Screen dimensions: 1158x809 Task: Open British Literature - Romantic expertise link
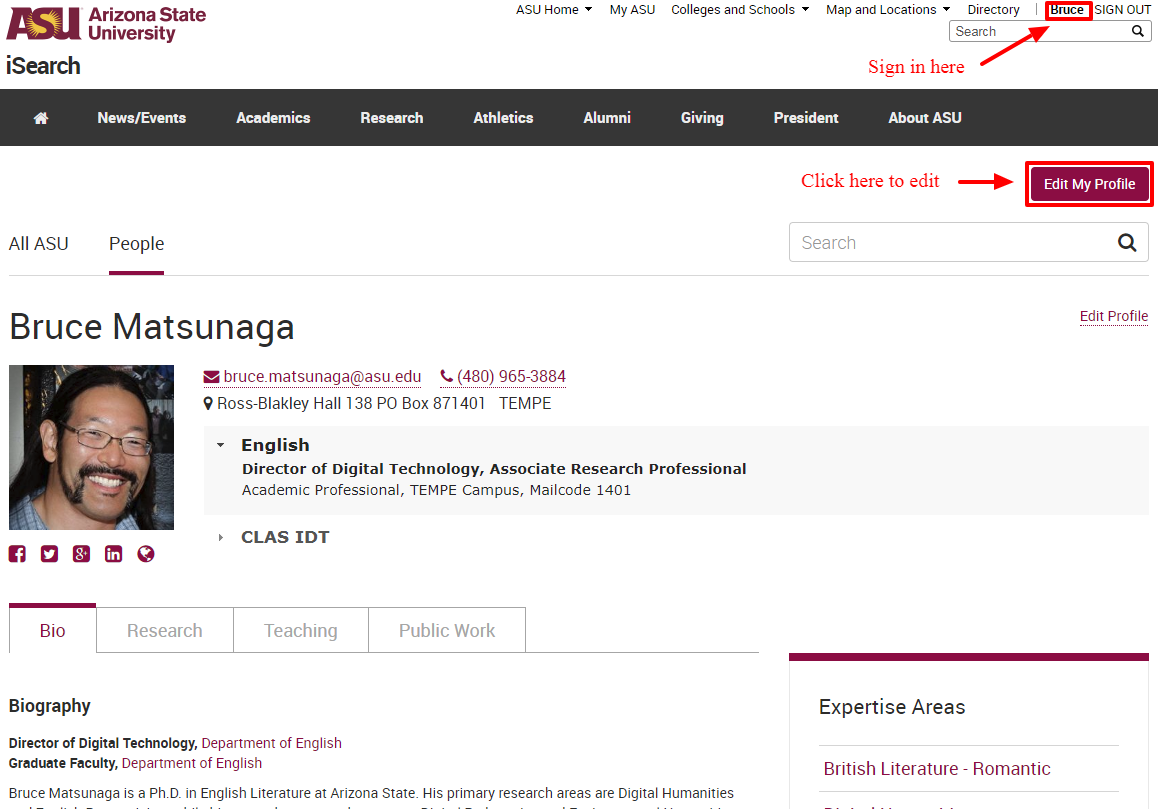936,769
